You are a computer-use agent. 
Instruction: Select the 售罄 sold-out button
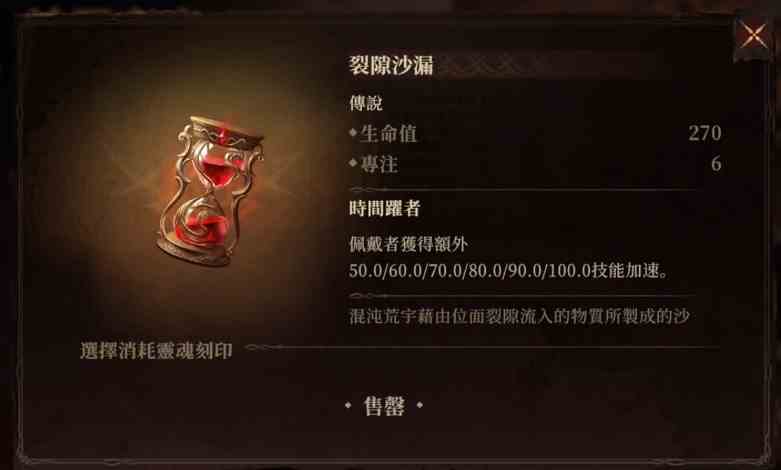[x=384, y=406]
